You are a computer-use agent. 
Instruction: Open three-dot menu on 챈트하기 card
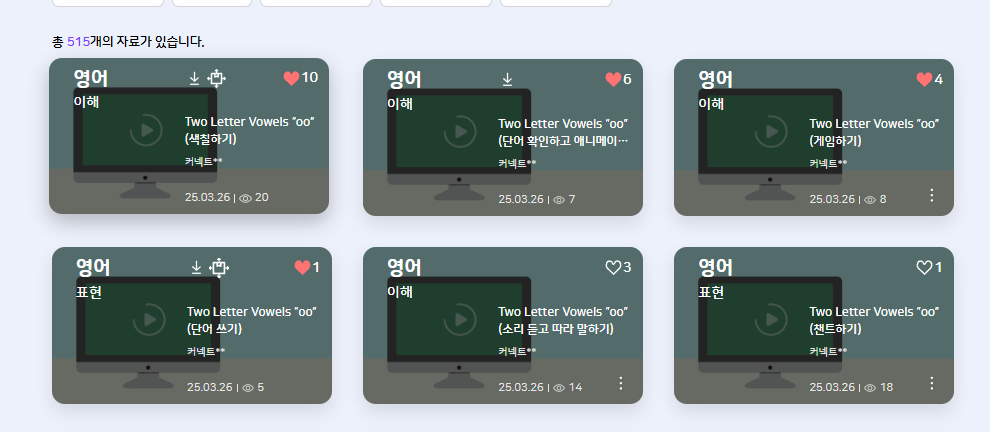932,383
